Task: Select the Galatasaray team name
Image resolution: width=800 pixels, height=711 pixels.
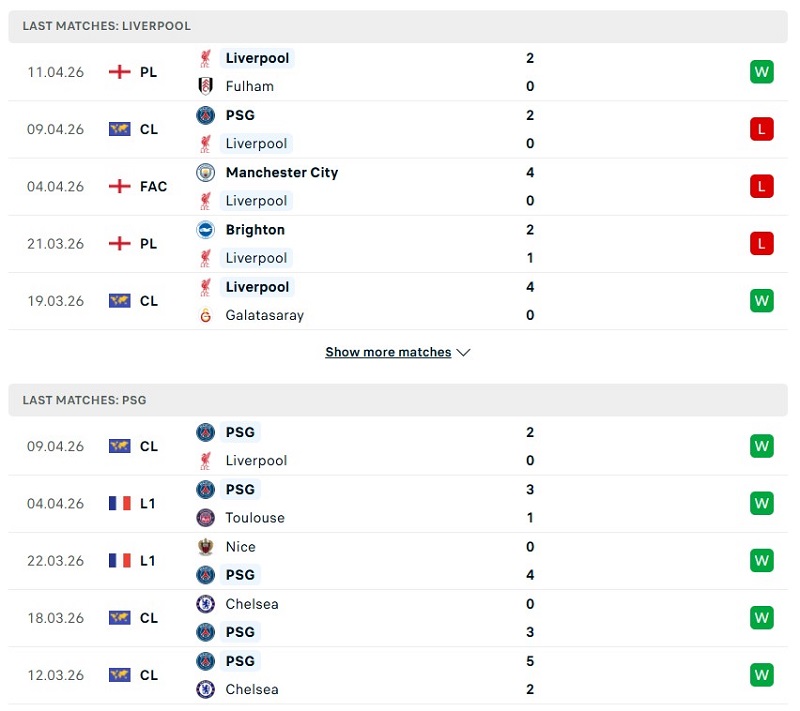Action: tap(264, 315)
